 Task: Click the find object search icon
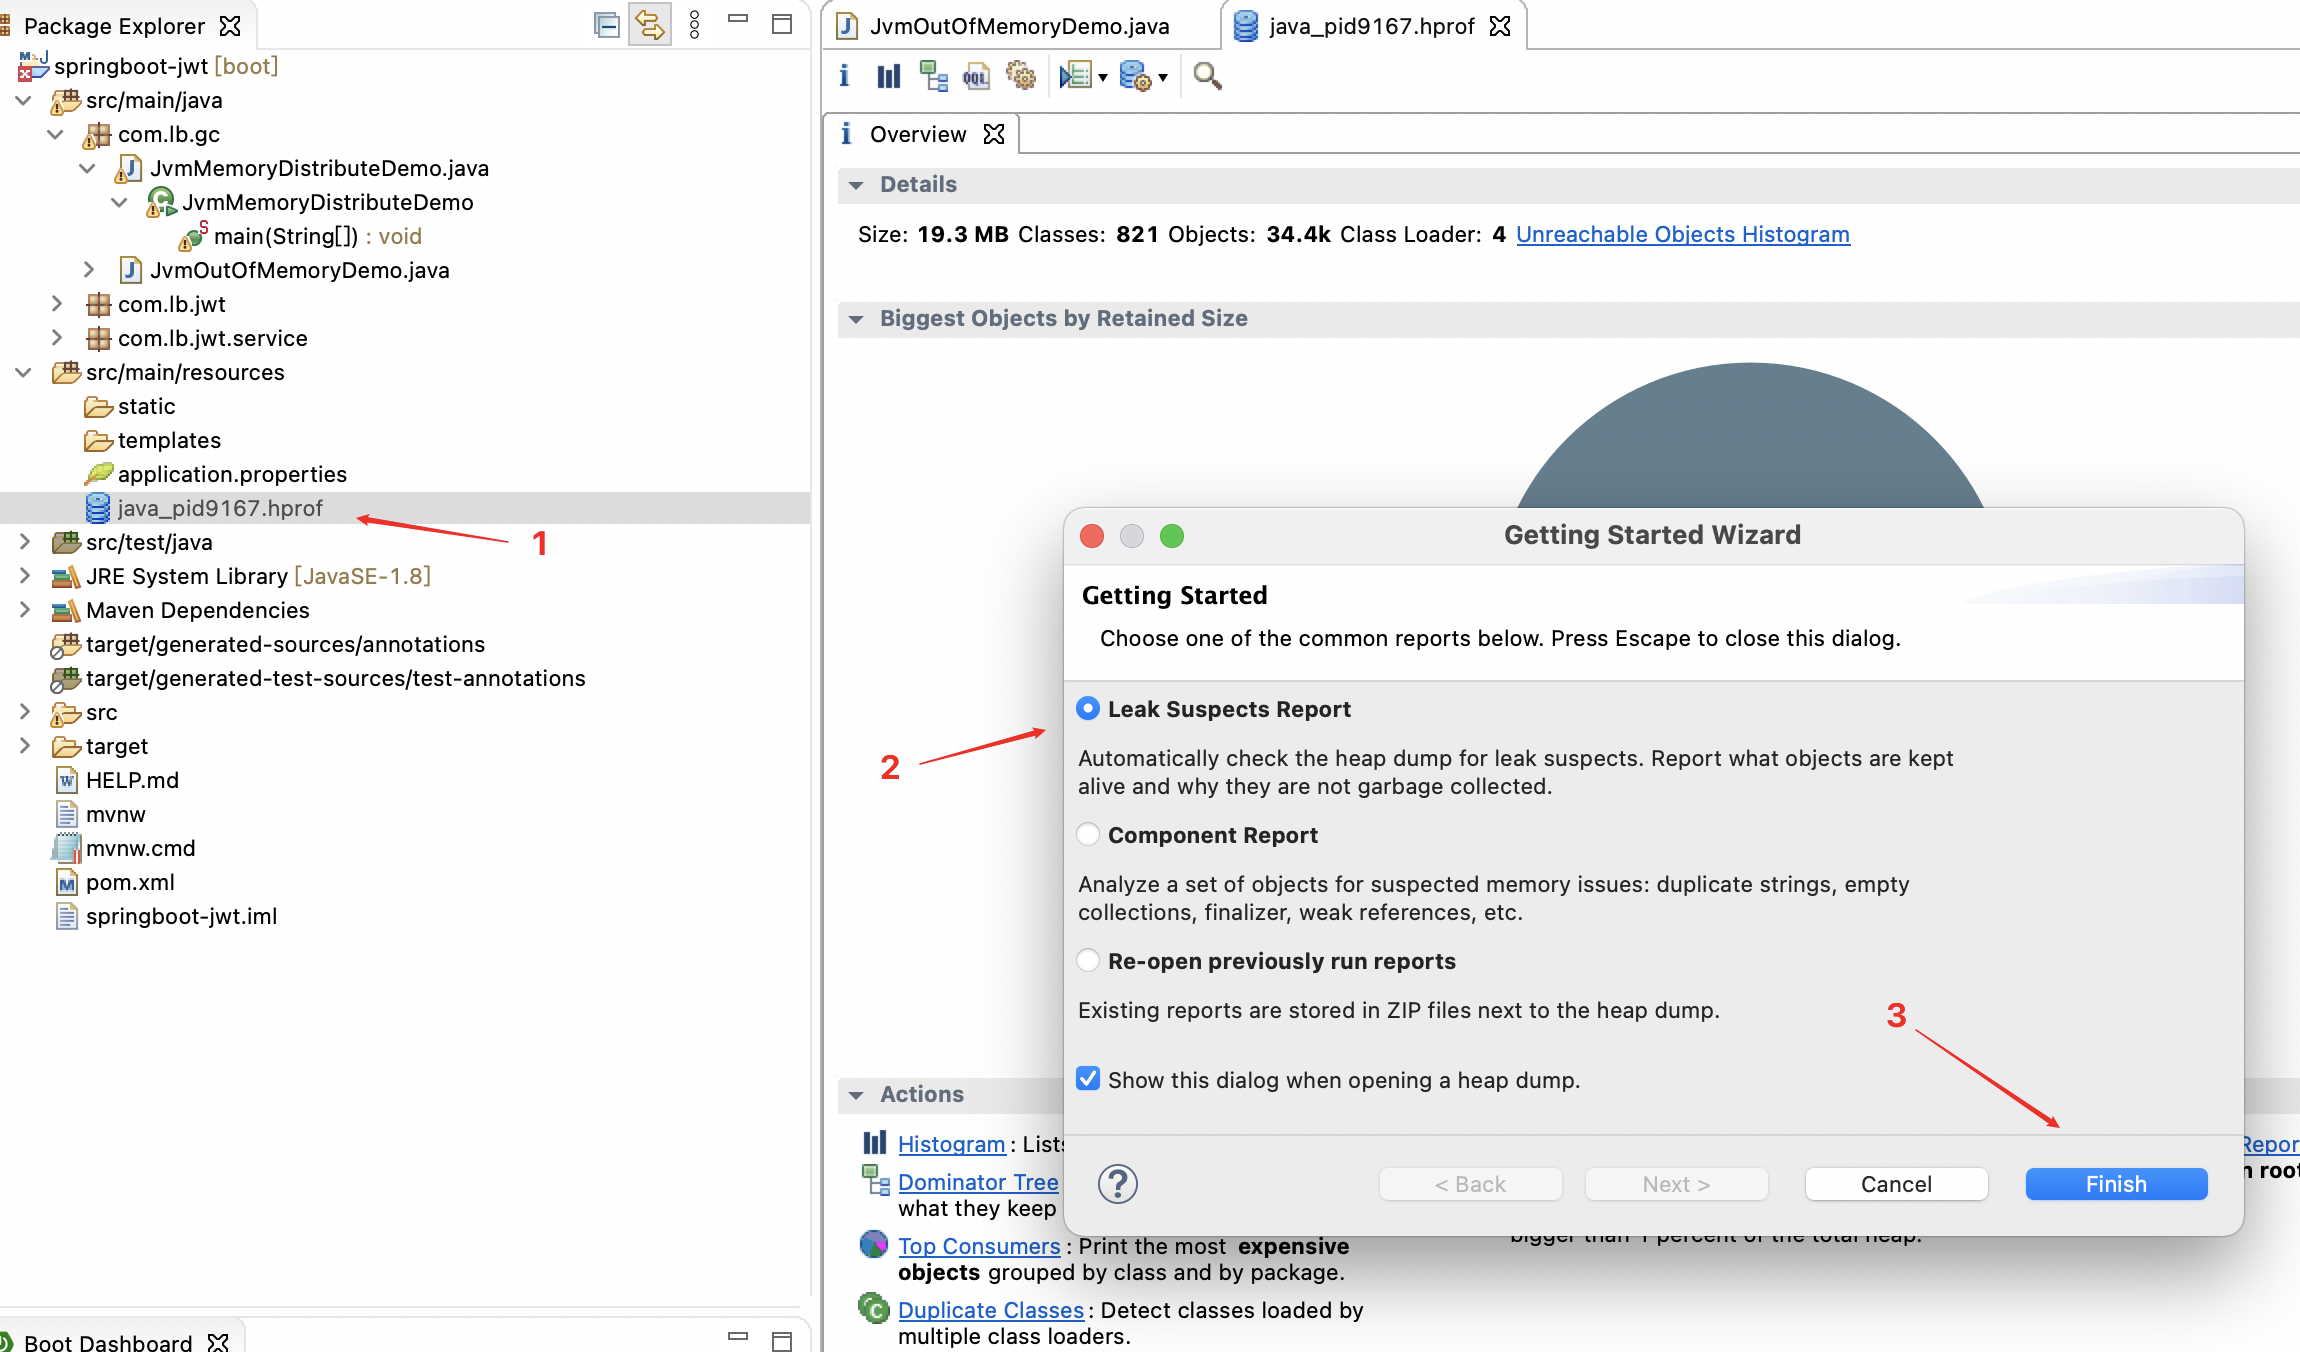coord(1207,77)
